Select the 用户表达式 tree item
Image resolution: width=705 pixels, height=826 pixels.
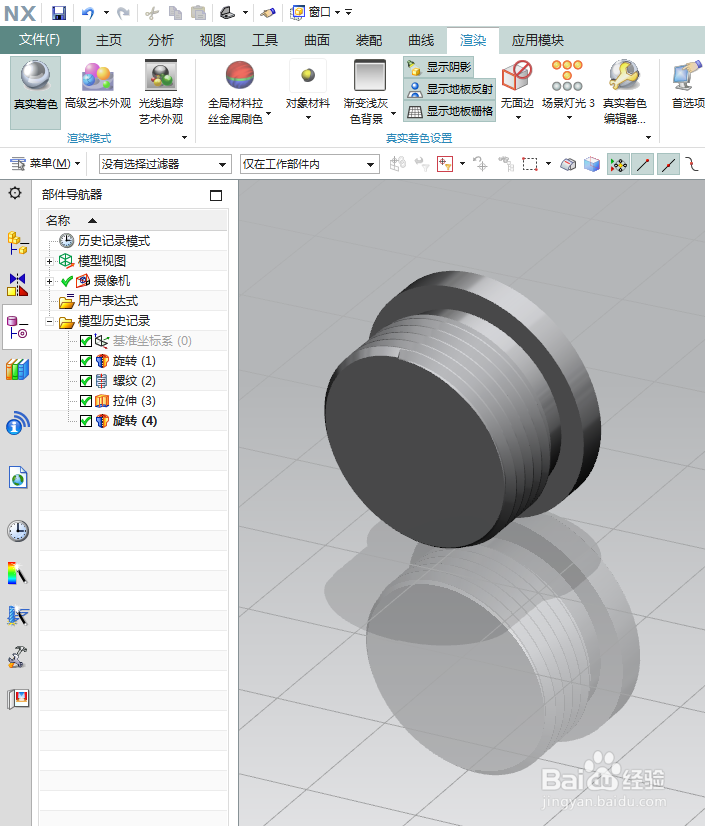pos(107,301)
